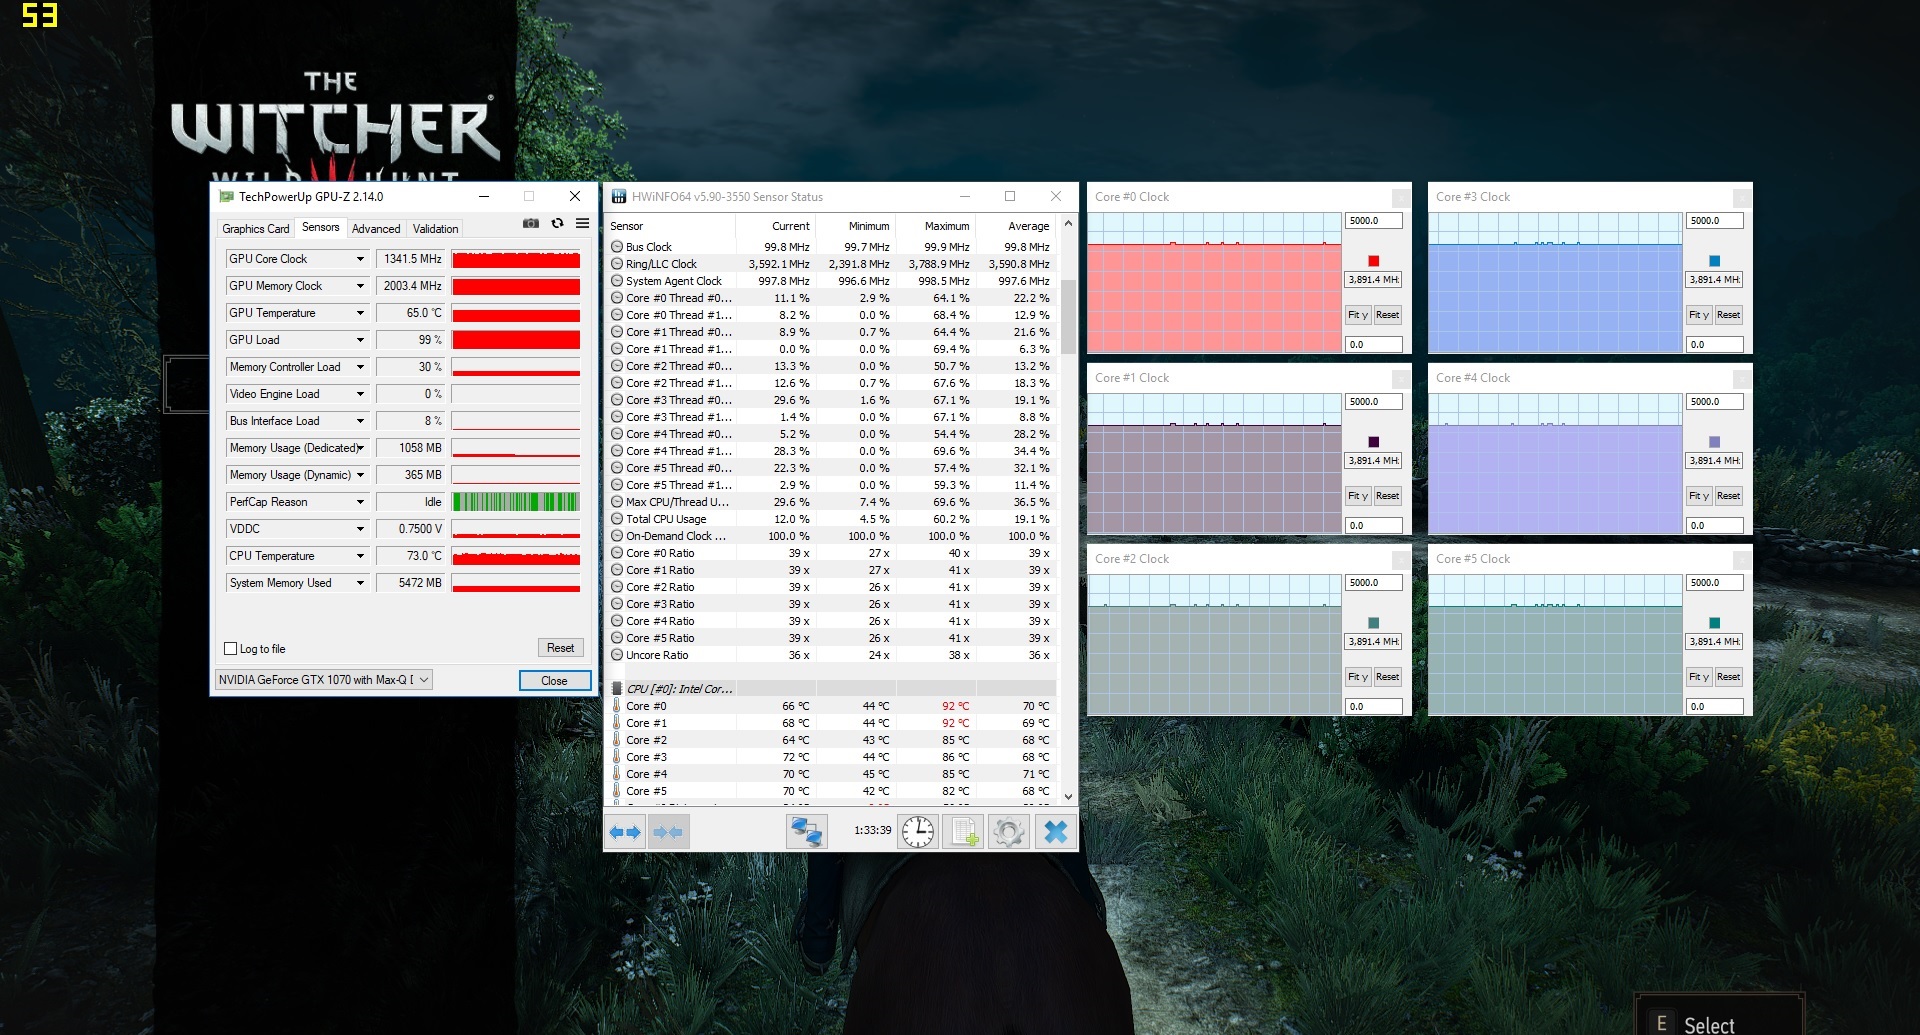This screenshot has width=1920, height=1035.
Task: Click the HWiNFO expand columns arrows icon
Action: click(625, 831)
